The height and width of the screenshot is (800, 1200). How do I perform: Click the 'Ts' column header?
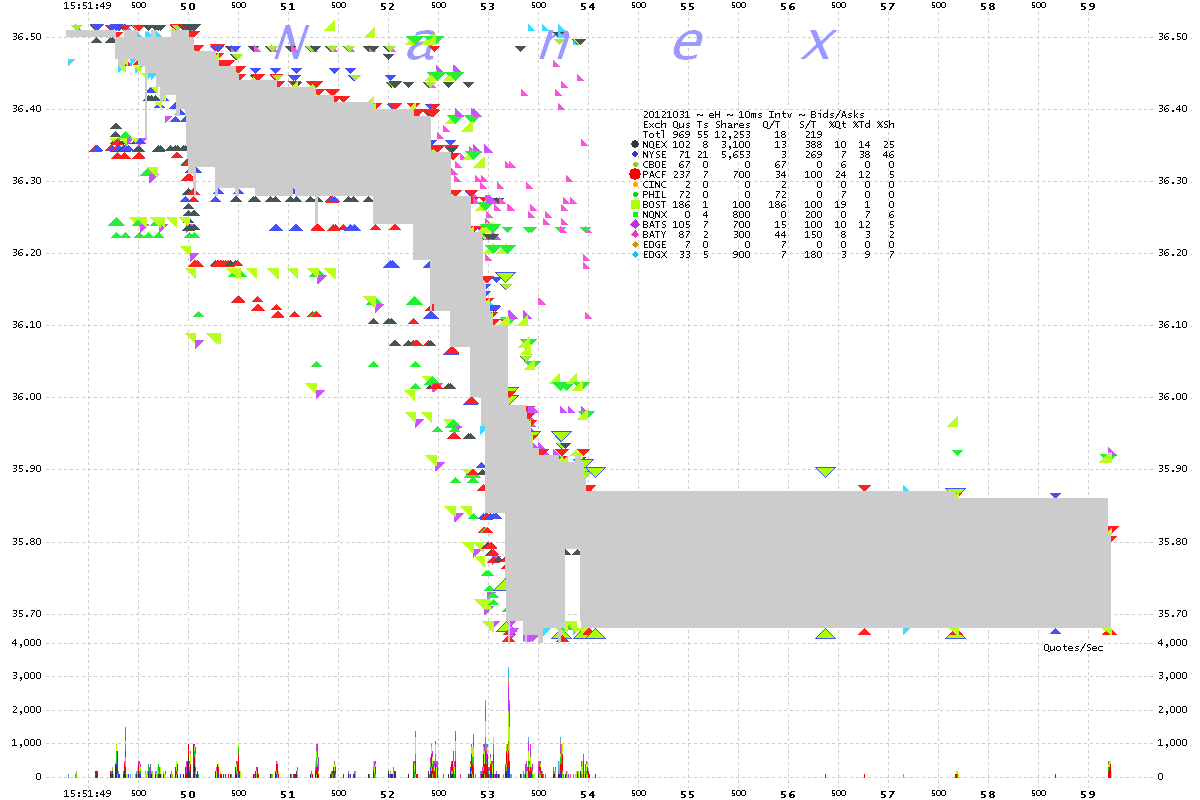703,125
